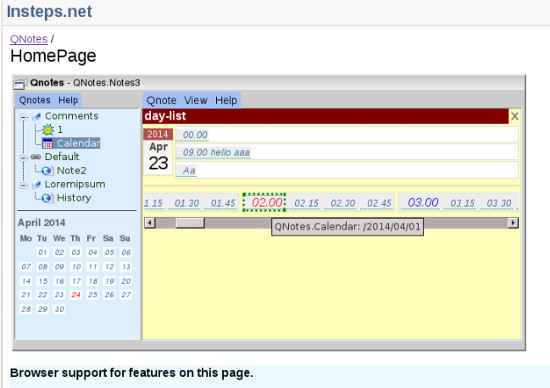Click the timeline scrollbar left arrow
This screenshot has width=550, height=388.
(150, 223)
